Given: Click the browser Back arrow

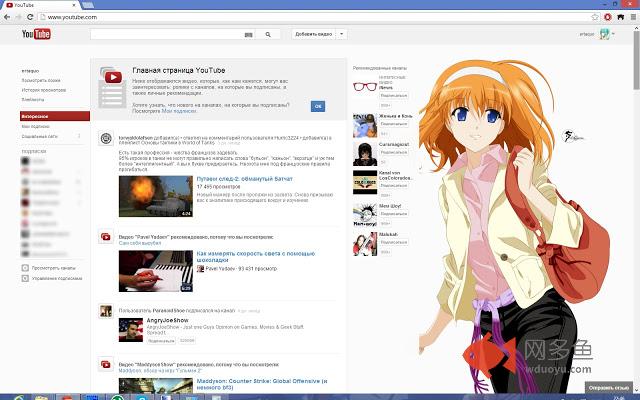Looking at the screenshot, I should 7,17.
